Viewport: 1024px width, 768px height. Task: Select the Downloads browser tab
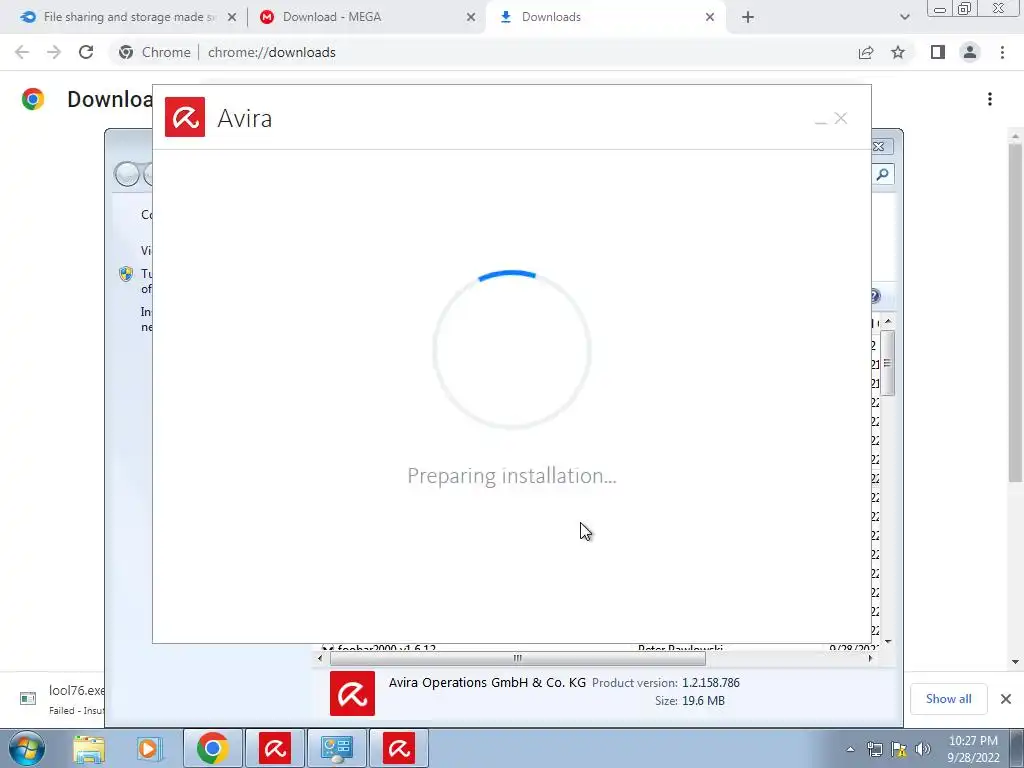pyautogui.click(x=604, y=17)
